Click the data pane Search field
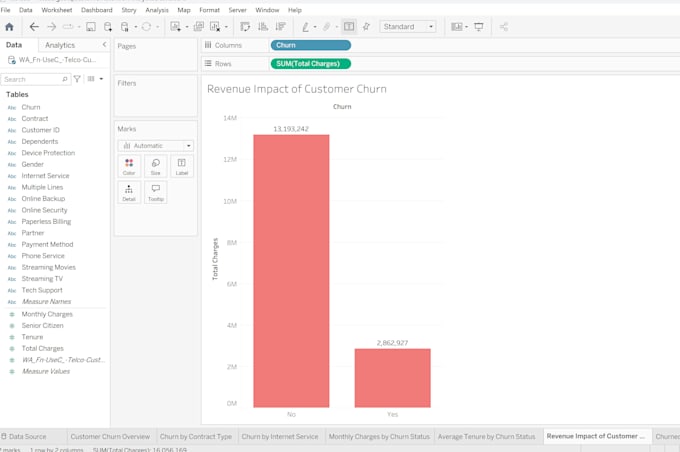Screen dimensions: 680x452 (35, 79)
